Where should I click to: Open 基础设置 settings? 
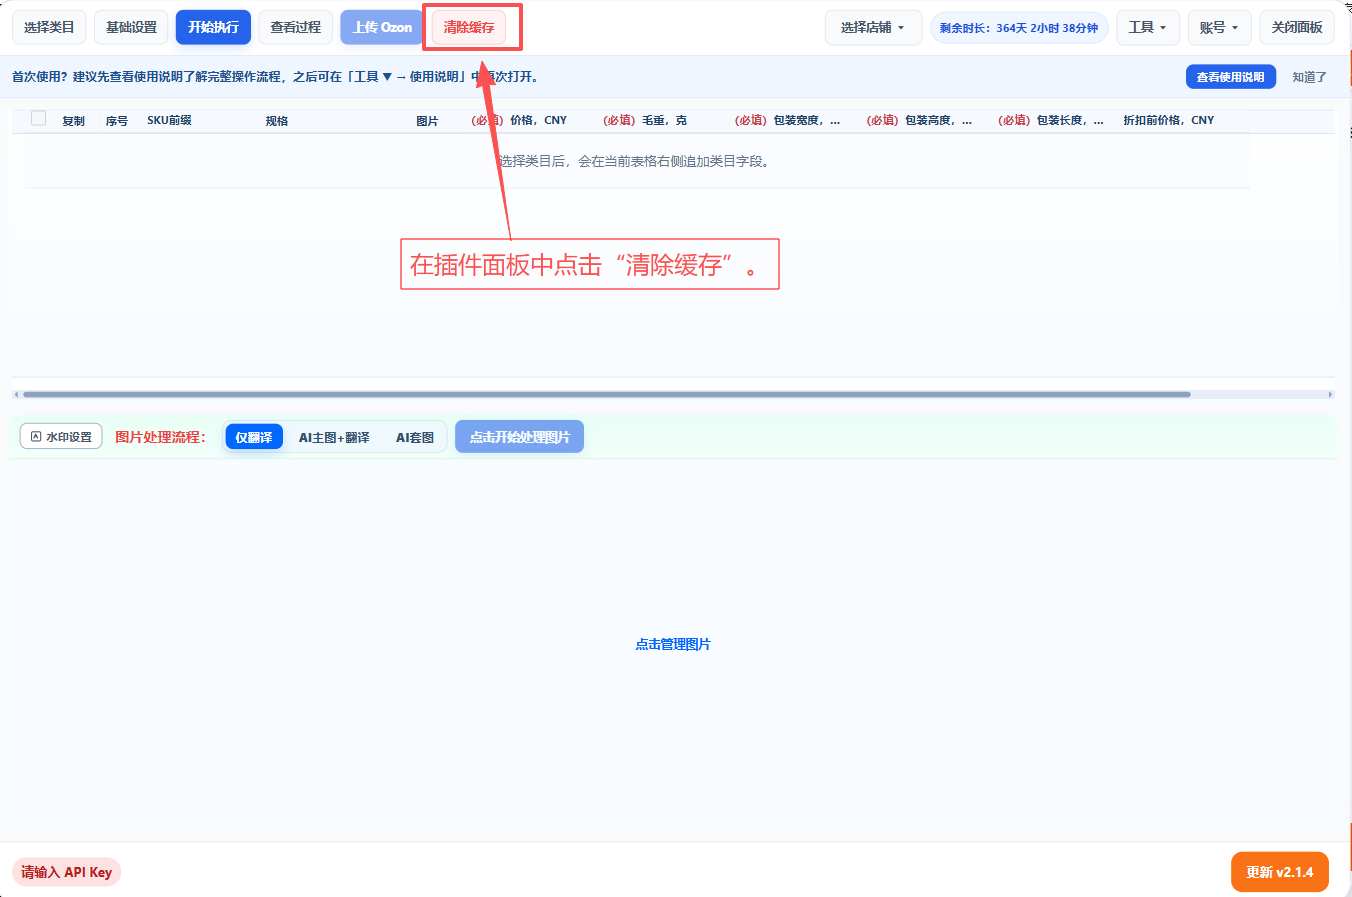(131, 27)
